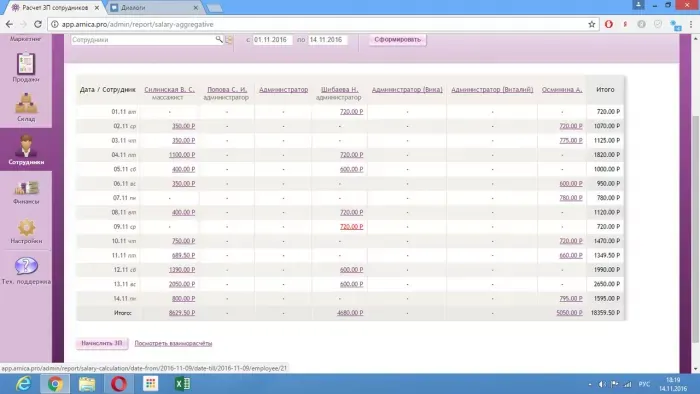Open the Настройки gear settings
700x394 pixels.
pos(26,231)
